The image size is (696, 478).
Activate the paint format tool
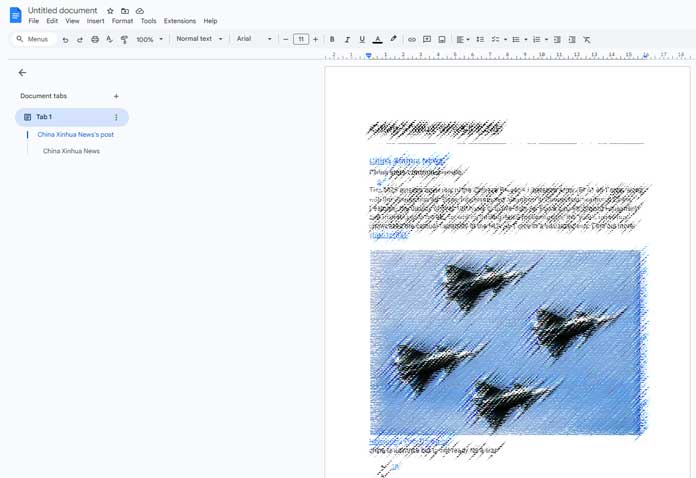[124, 40]
